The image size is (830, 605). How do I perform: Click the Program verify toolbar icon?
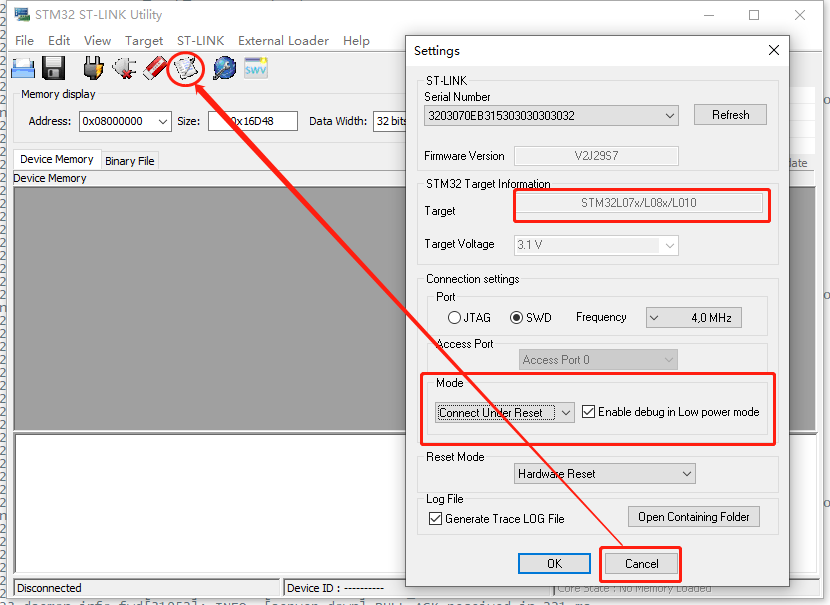tap(186, 69)
